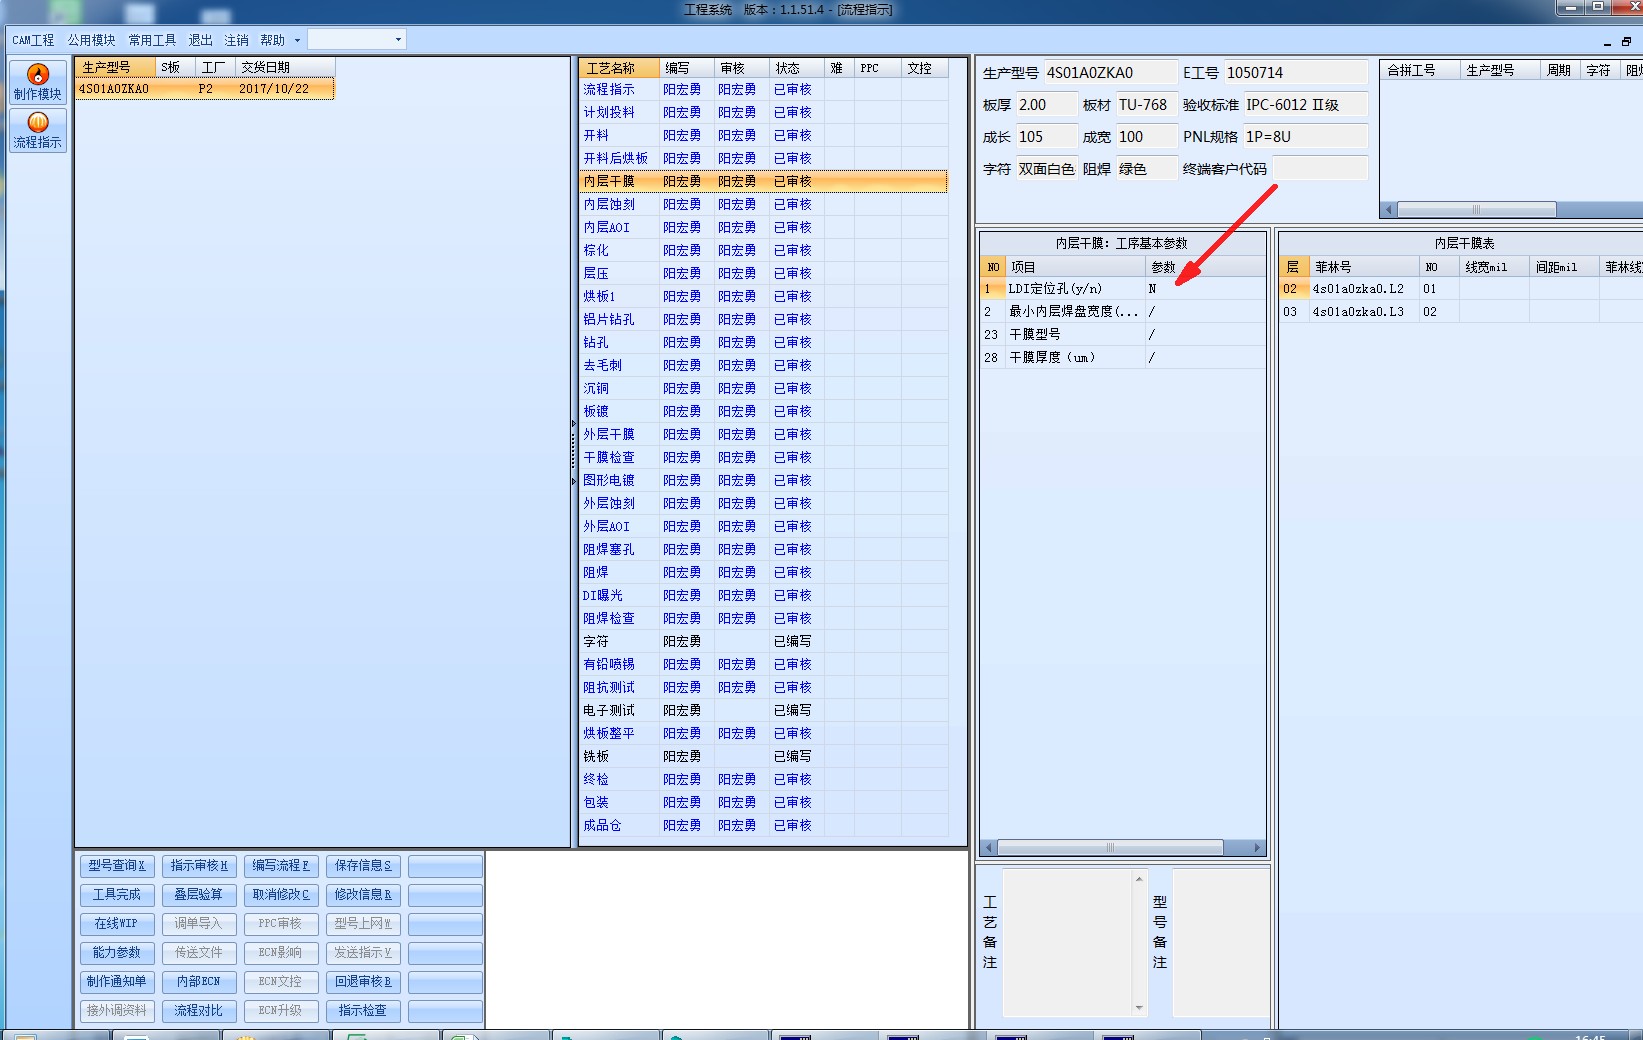Click the 验收标准 field IPC-6012 II级

1305,105
